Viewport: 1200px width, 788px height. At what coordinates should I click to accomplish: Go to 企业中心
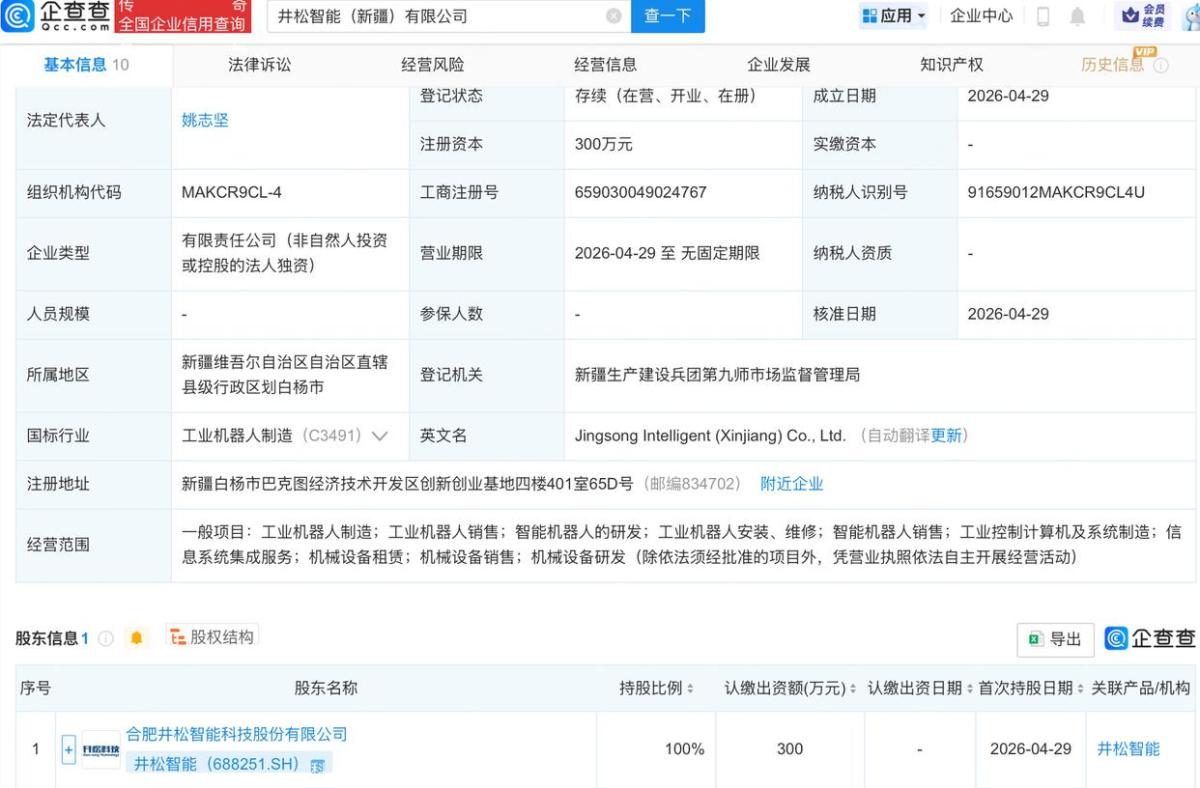(981, 16)
